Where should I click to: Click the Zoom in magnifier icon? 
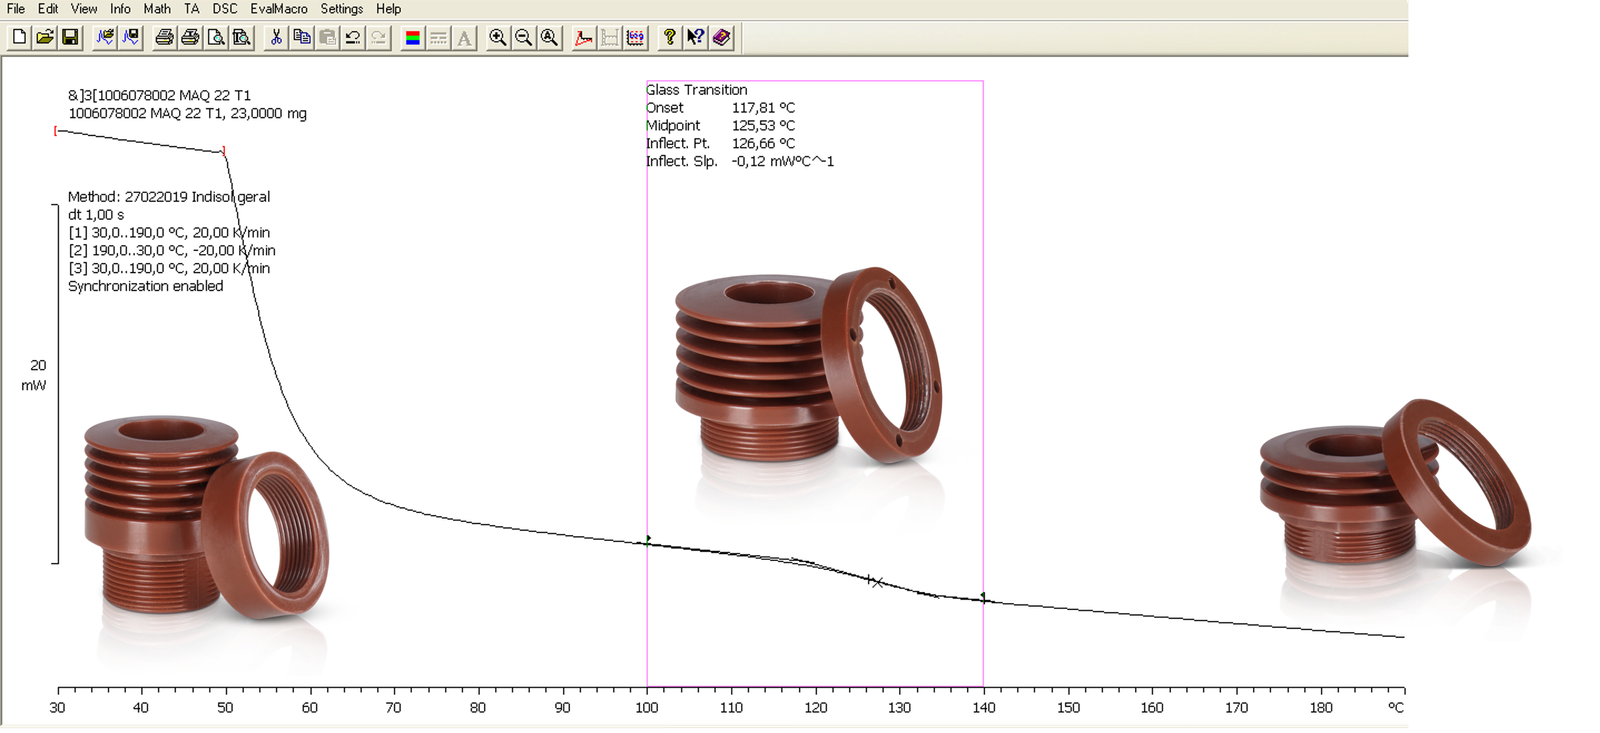[497, 38]
